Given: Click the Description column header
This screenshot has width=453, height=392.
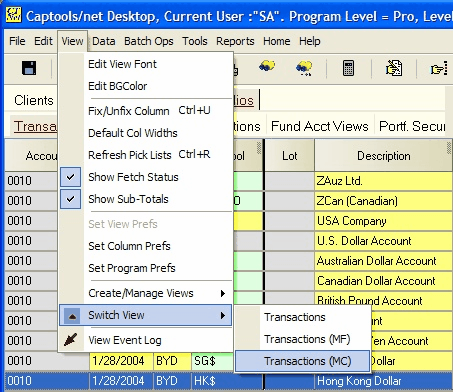Looking at the screenshot, I should point(383,156).
